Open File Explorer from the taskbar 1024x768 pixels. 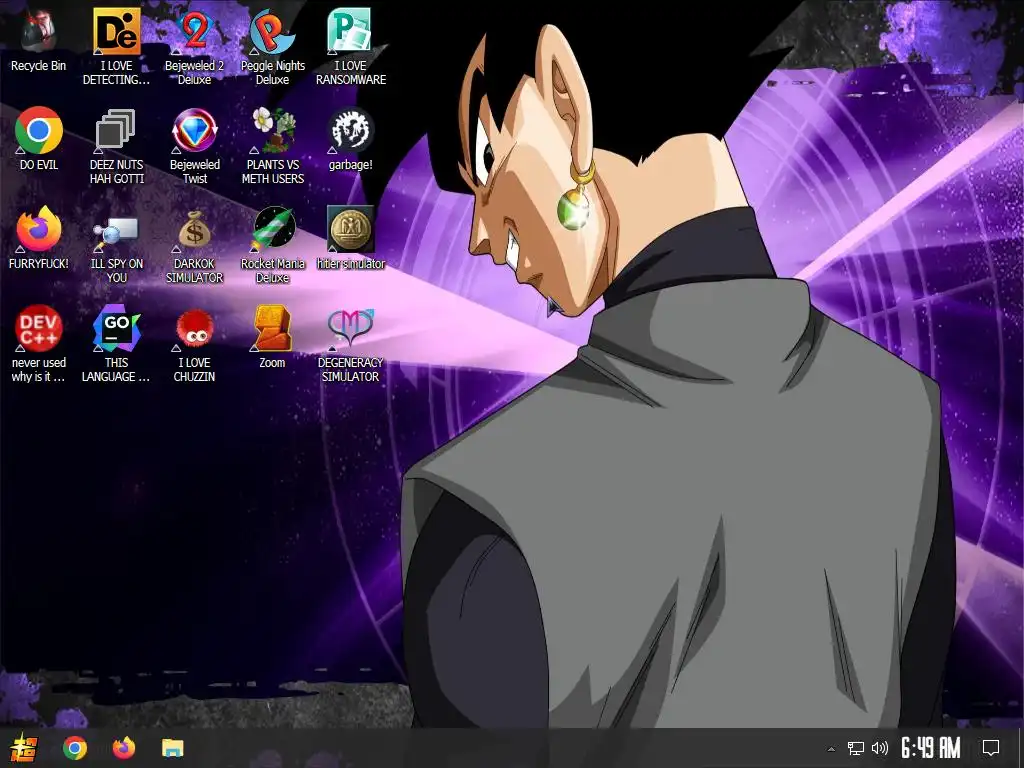pyautogui.click(x=173, y=748)
